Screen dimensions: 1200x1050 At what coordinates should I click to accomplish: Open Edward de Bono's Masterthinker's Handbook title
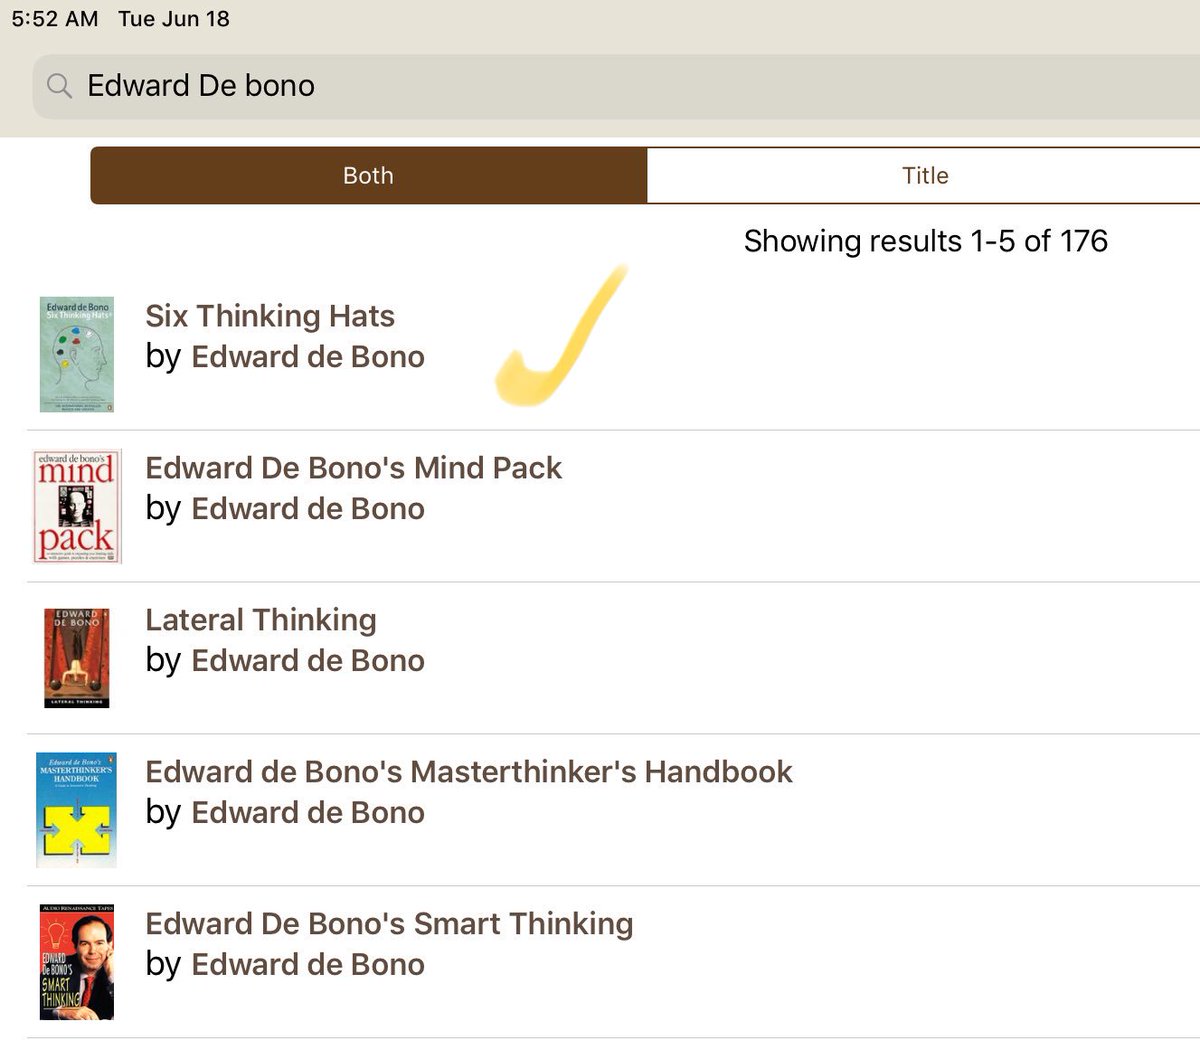(469, 772)
